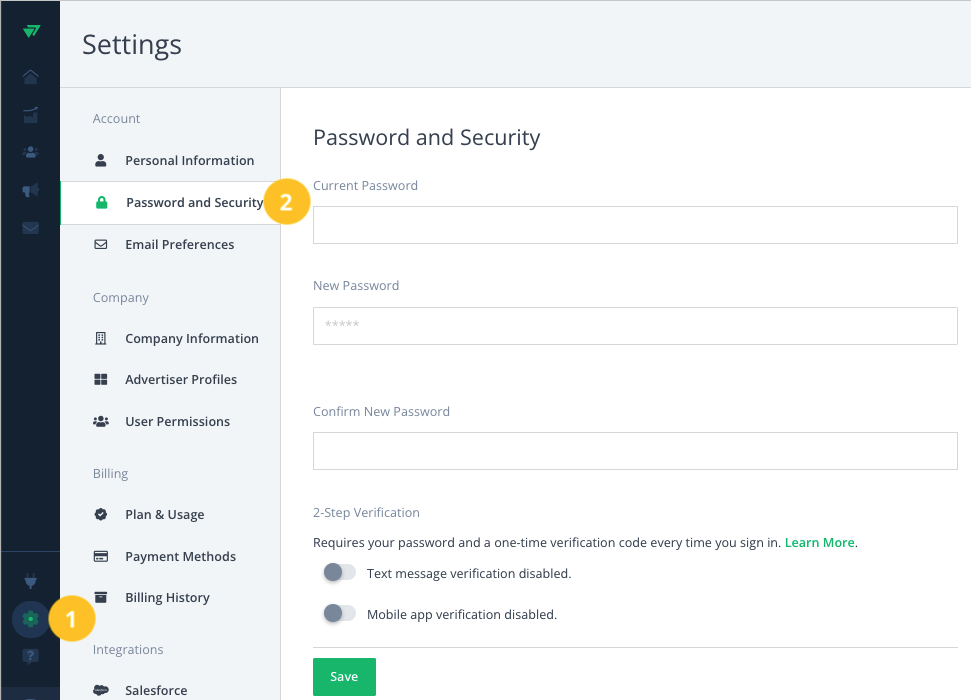Image resolution: width=971 pixels, height=700 pixels.
Task: Open the integrations plug icon in sidebar
Action: point(30,581)
